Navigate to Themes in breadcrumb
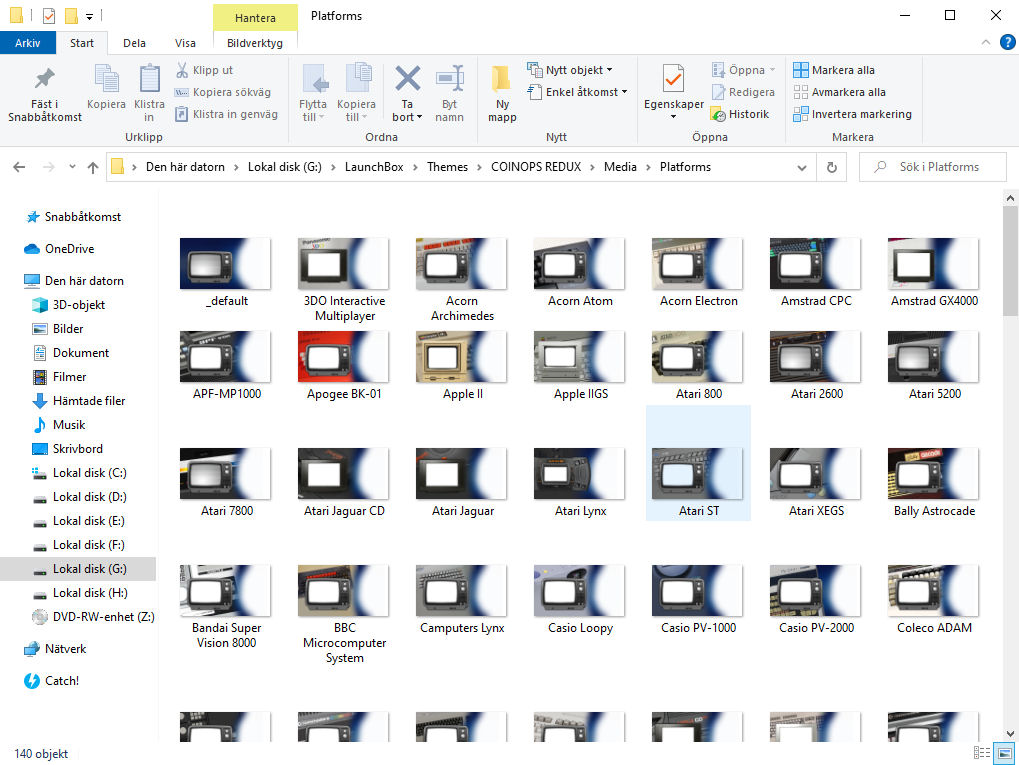Viewport: 1019px width, 765px height. (447, 167)
